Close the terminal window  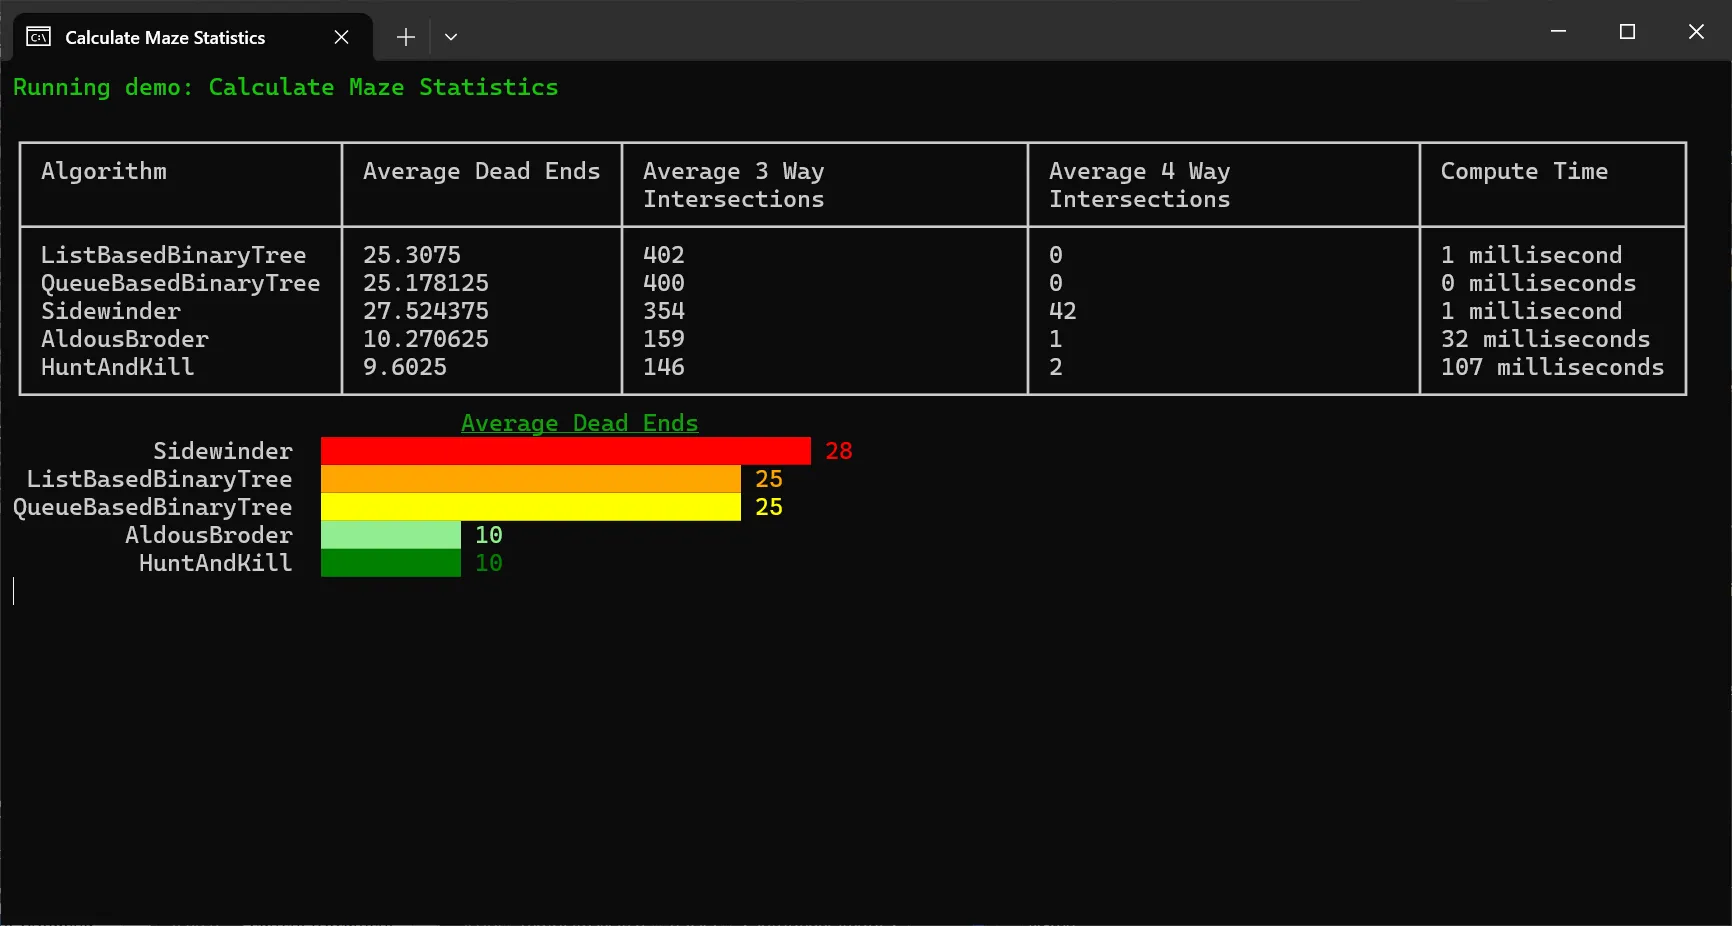coord(1696,32)
